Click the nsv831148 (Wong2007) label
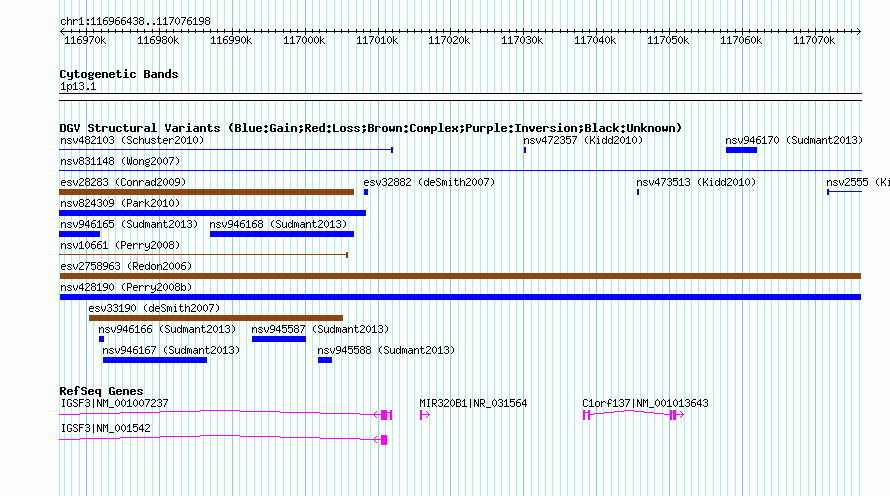The width and height of the screenshot is (890, 496). pos(120,161)
